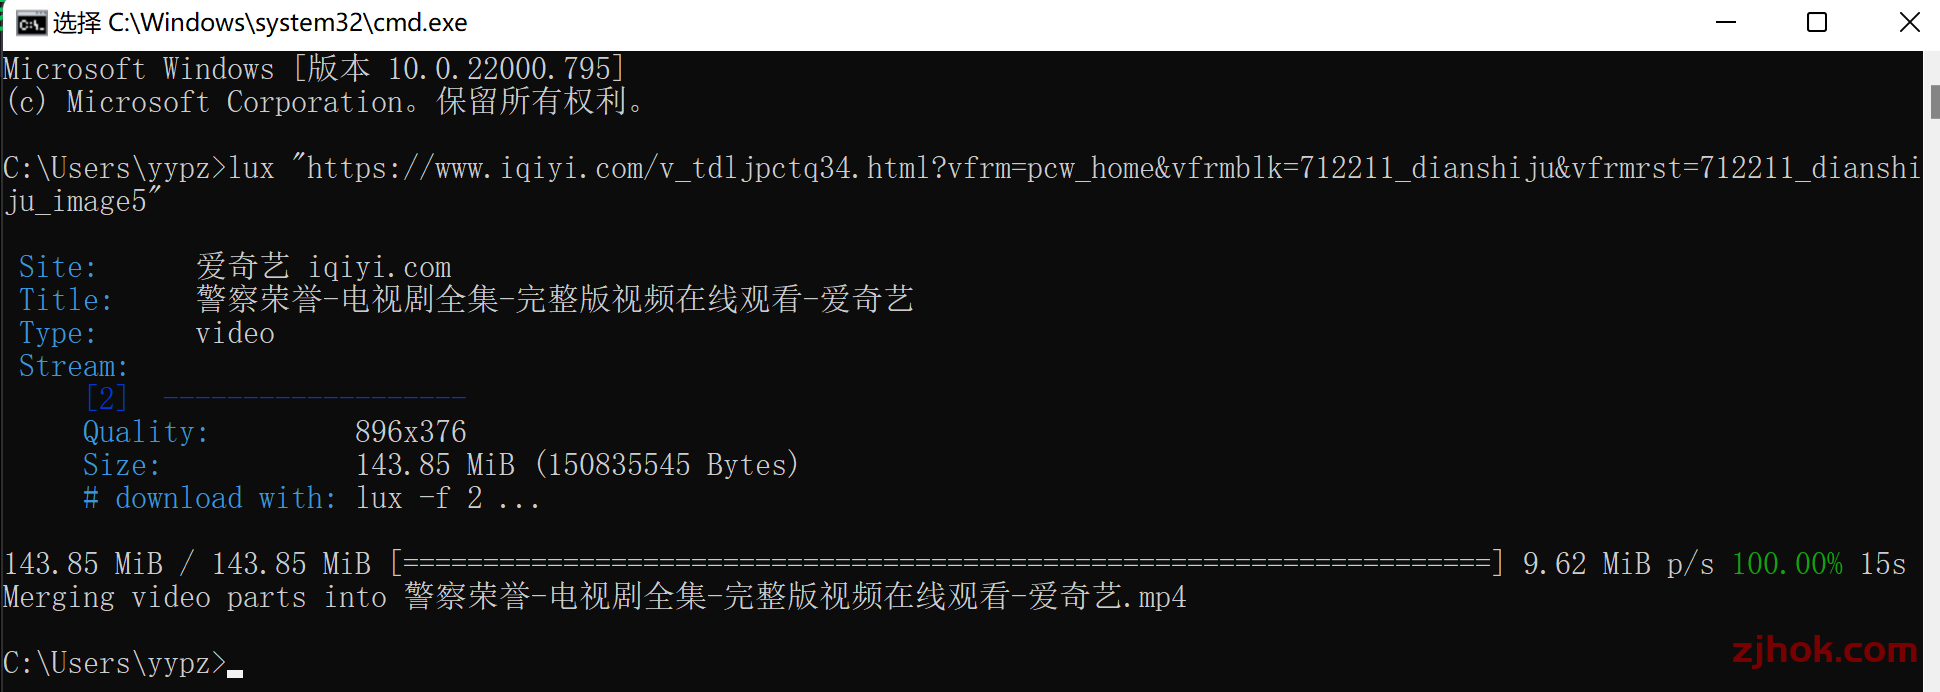This screenshot has width=1940, height=692.
Task: Click the Microsoft Windows version line
Action: click(313, 69)
